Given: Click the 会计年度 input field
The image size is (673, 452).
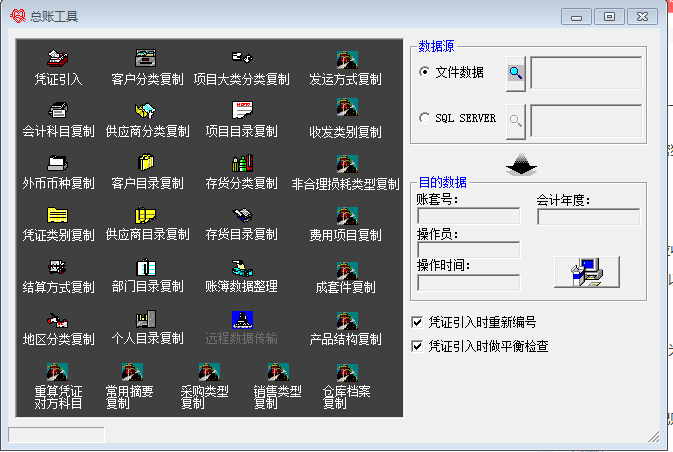Looking at the screenshot, I should [588, 217].
